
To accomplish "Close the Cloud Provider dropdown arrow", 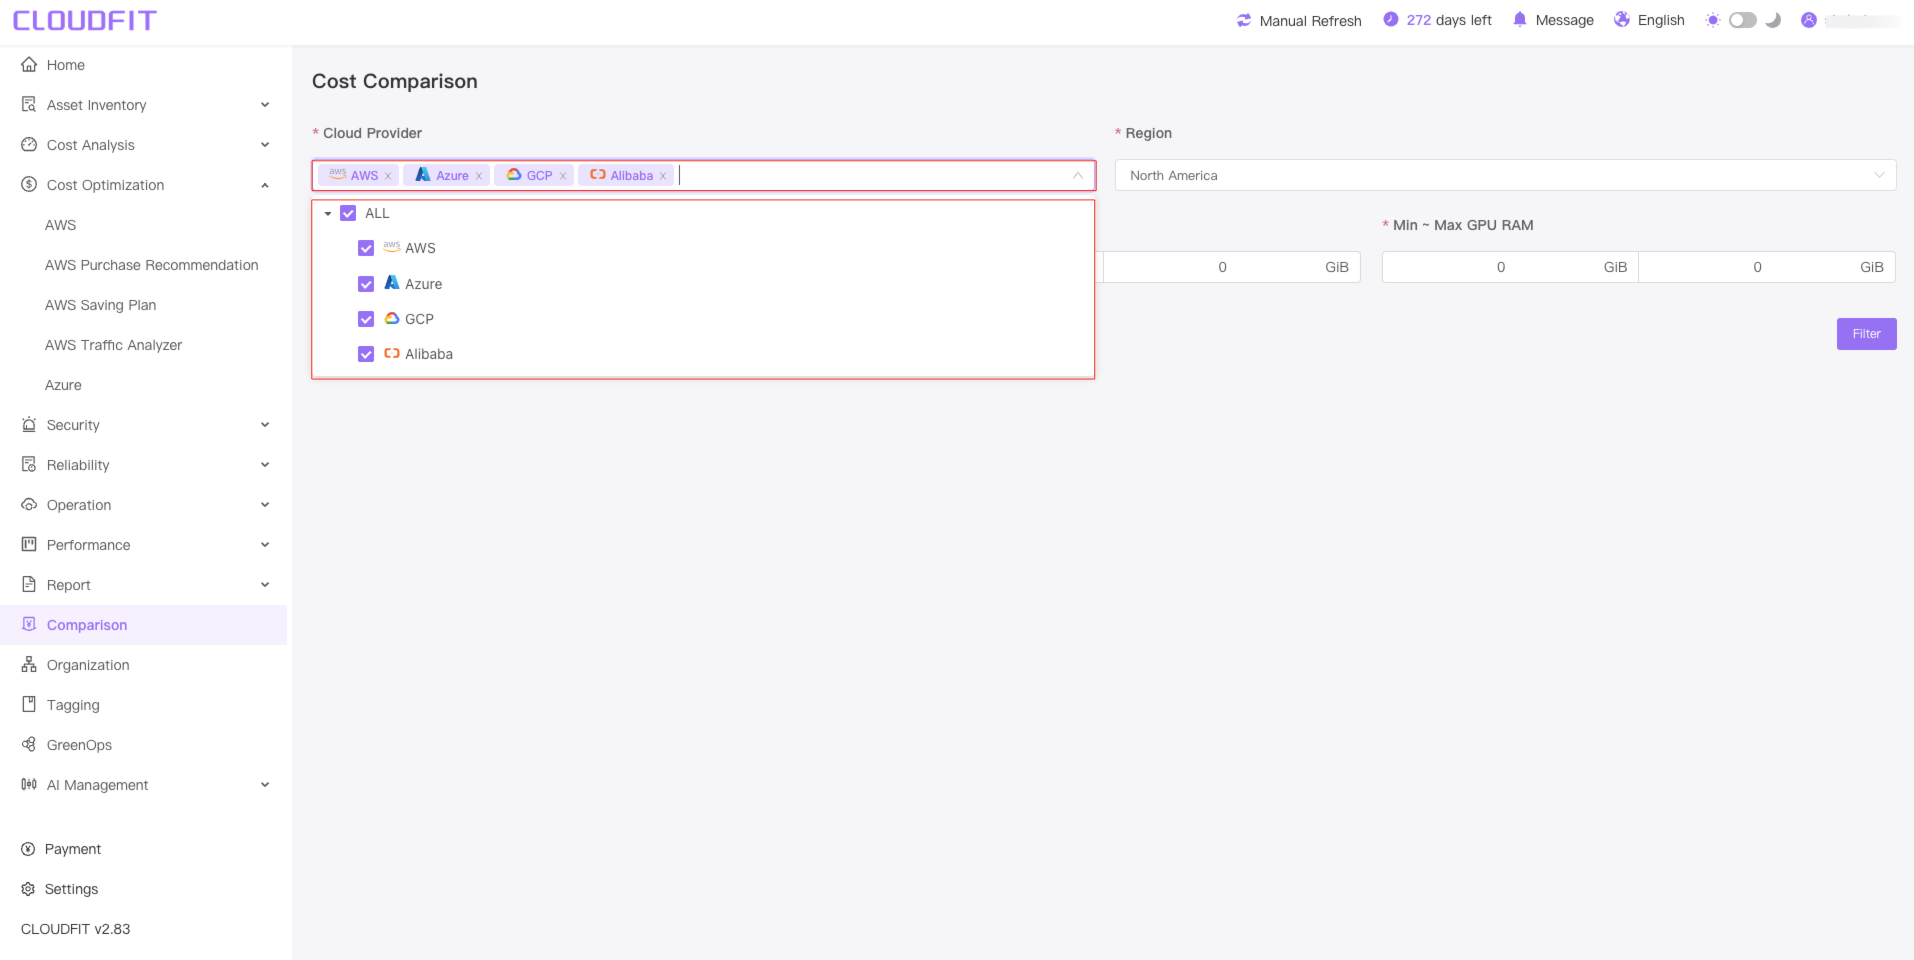I will (x=1078, y=175).
